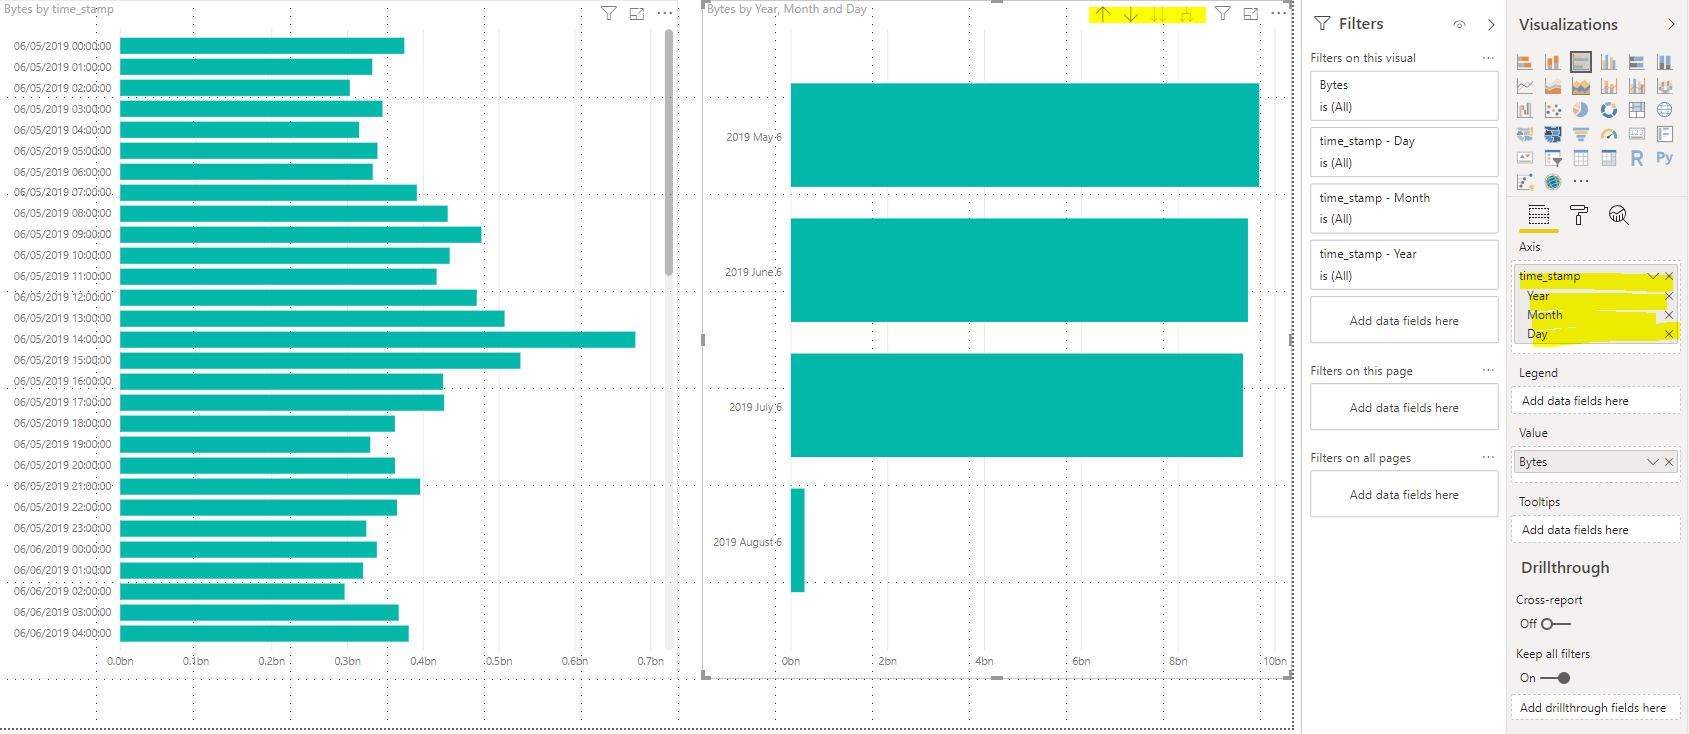Toggle Cross-report drillthrough switch
1689x734 pixels.
[x=1555, y=624]
